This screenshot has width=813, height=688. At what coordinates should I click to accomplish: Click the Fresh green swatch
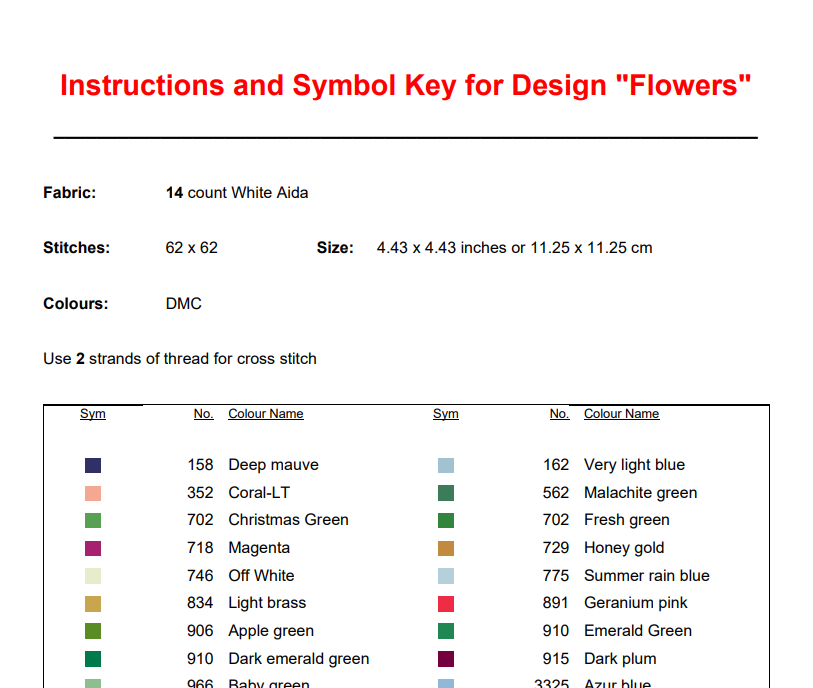446,521
